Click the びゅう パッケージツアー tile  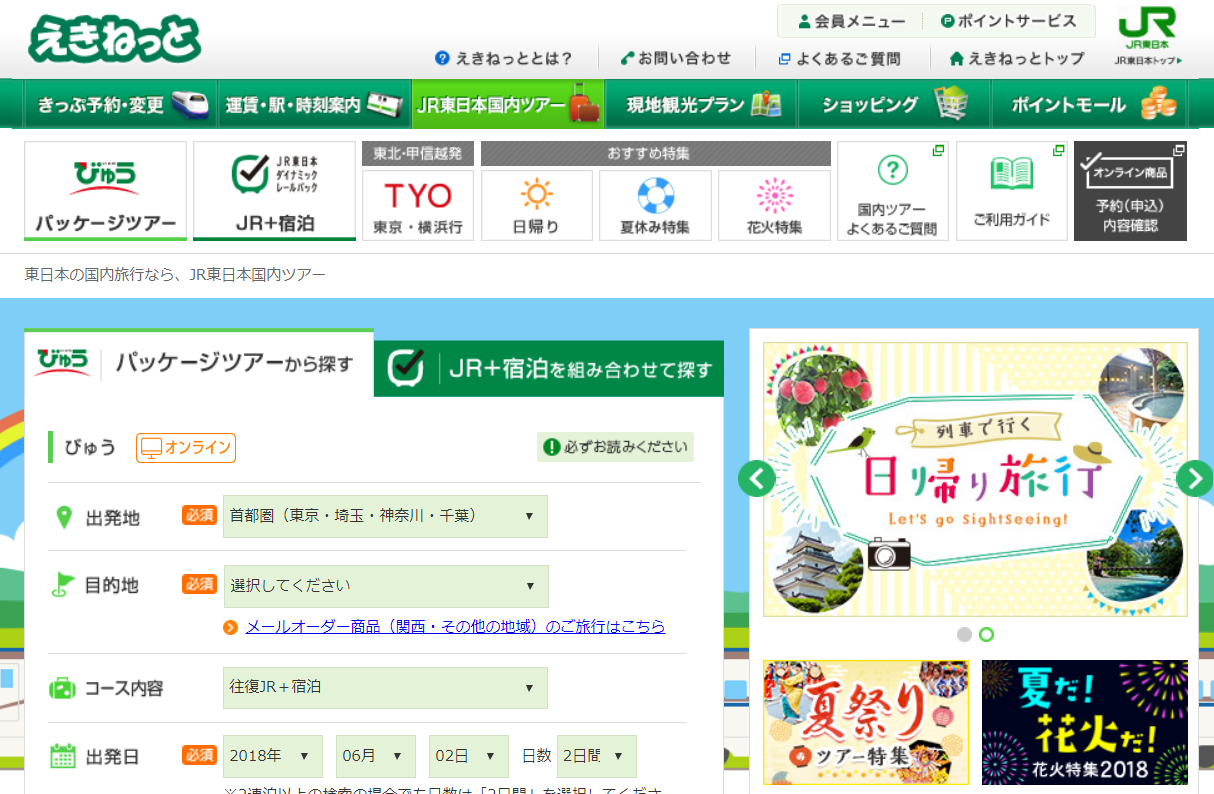tap(105, 191)
